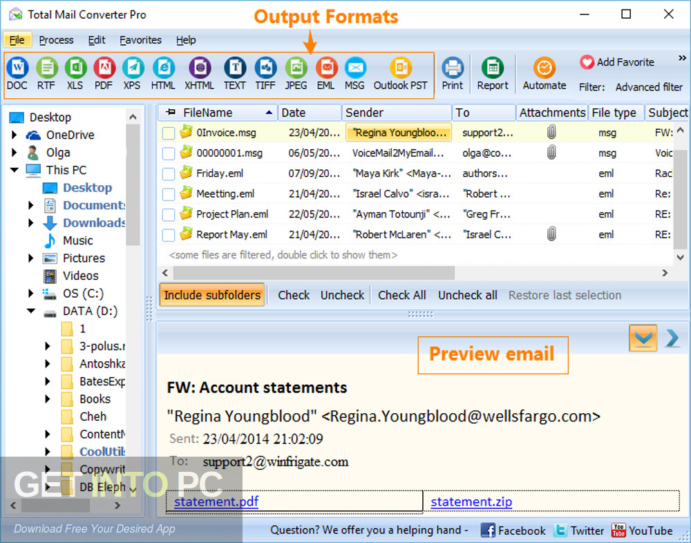691x543 pixels.
Task: Click Uncheck all button
Action: pos(468,295)
